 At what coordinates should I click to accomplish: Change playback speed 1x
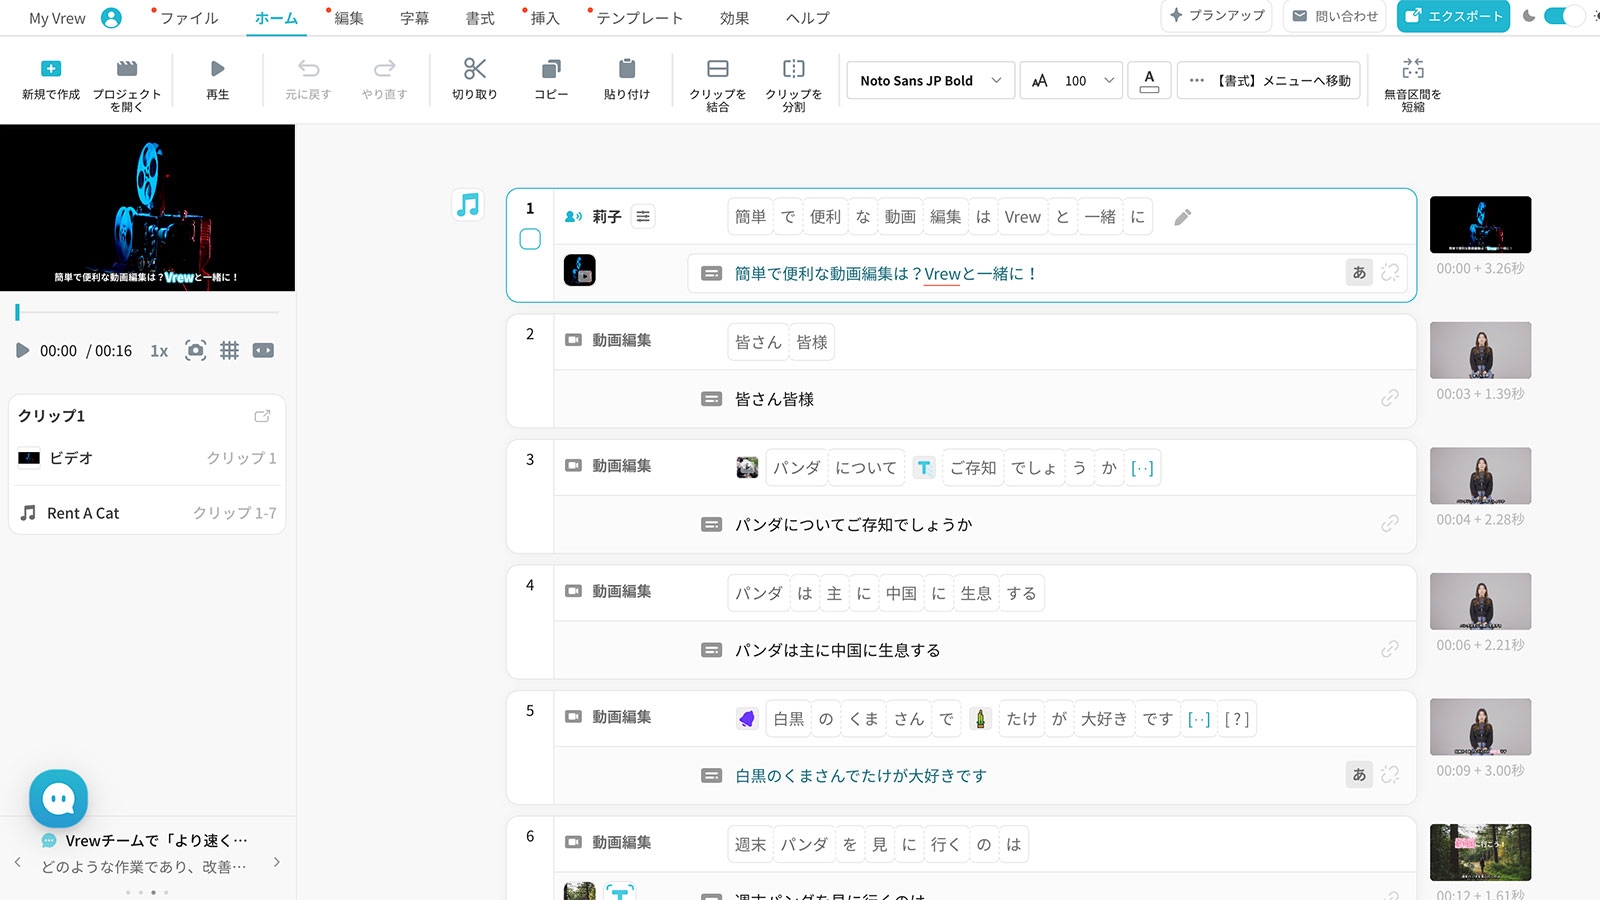tap(159, 351)
